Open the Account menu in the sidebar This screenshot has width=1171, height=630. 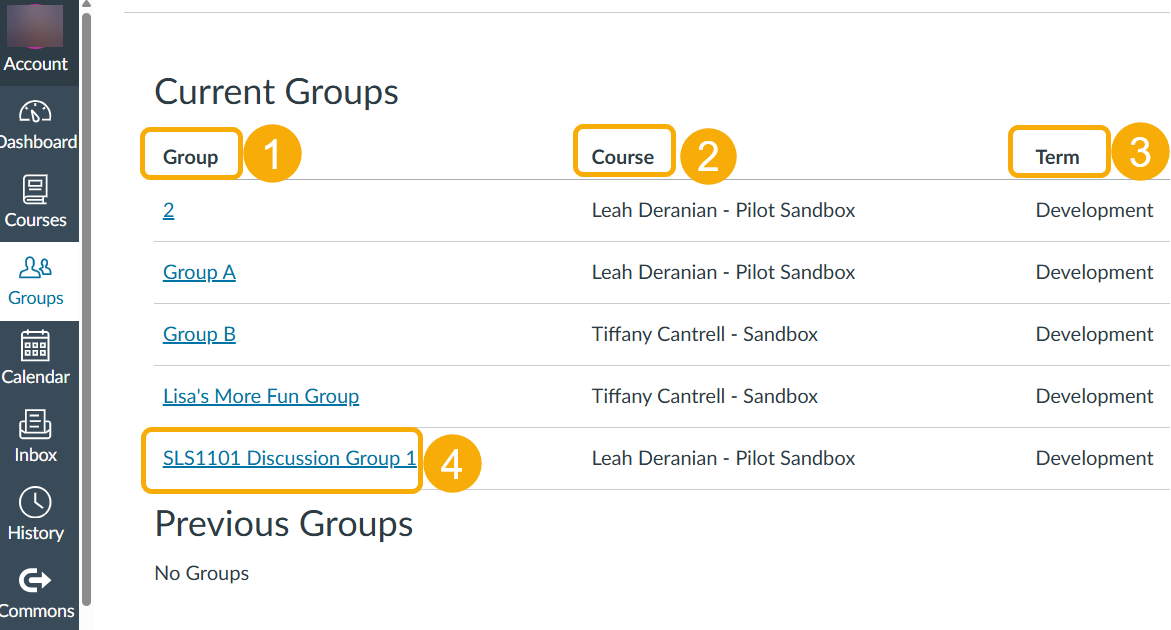[x=36, y=45]
